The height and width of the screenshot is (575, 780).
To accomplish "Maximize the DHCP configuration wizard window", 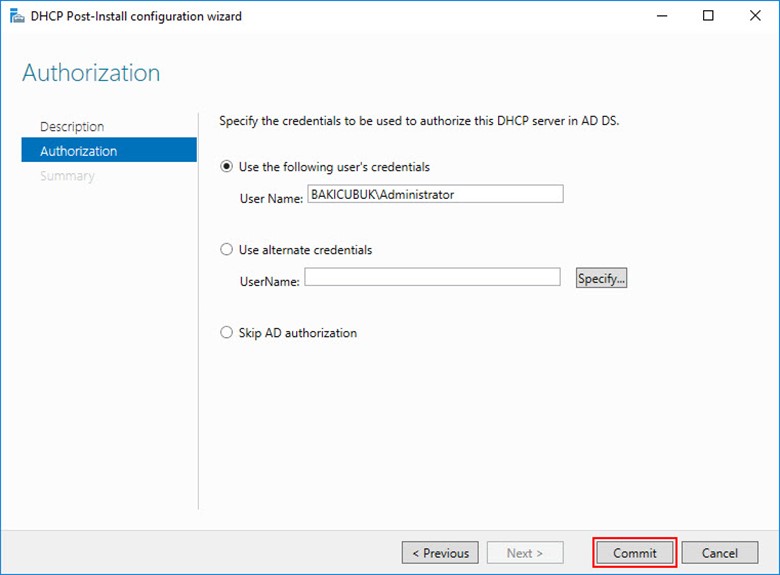I will click(708, 16).
